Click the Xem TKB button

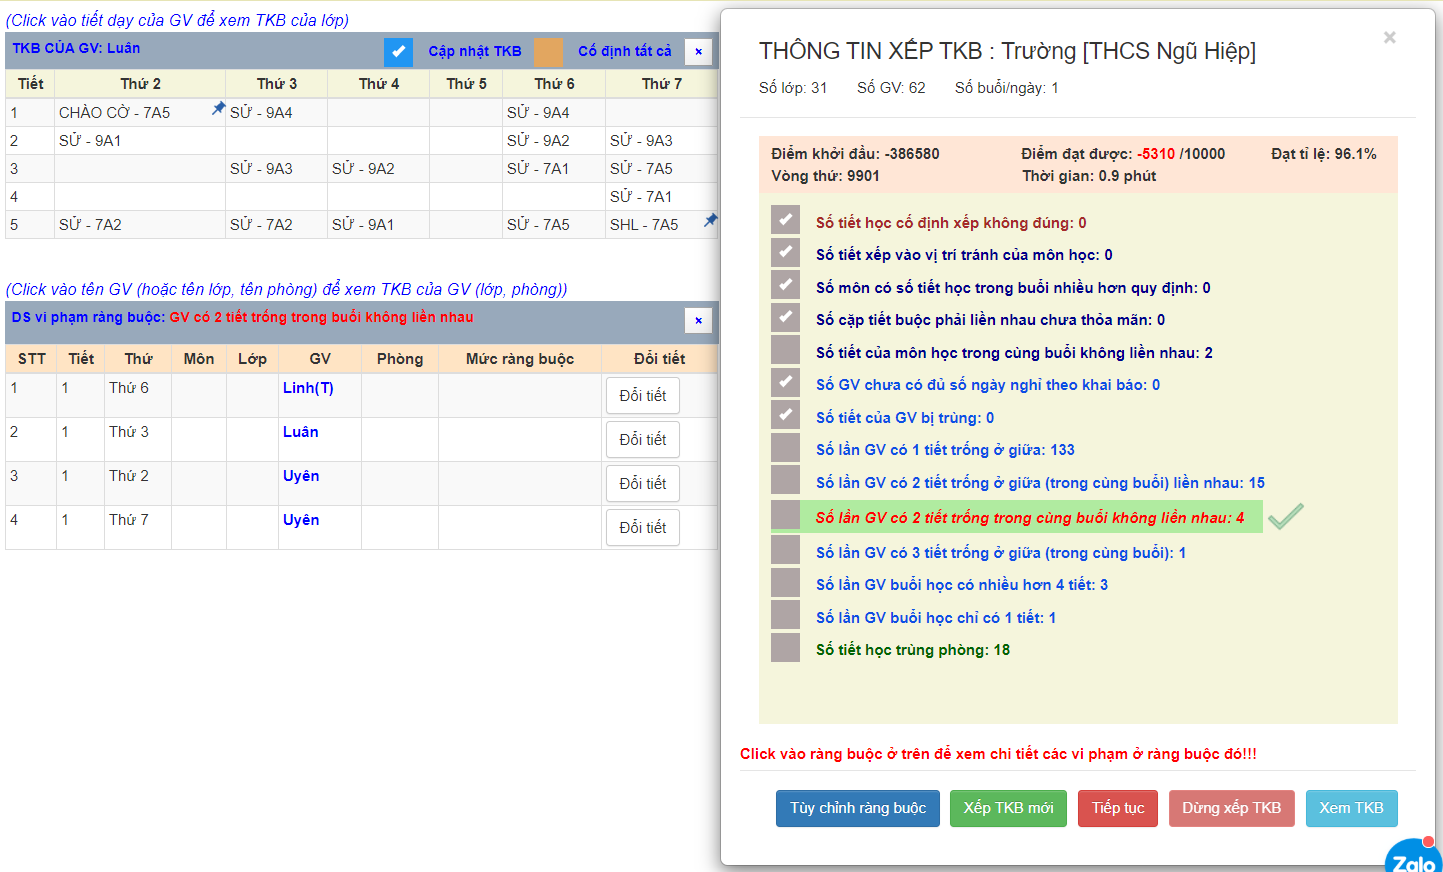(x=1351, y=808)
